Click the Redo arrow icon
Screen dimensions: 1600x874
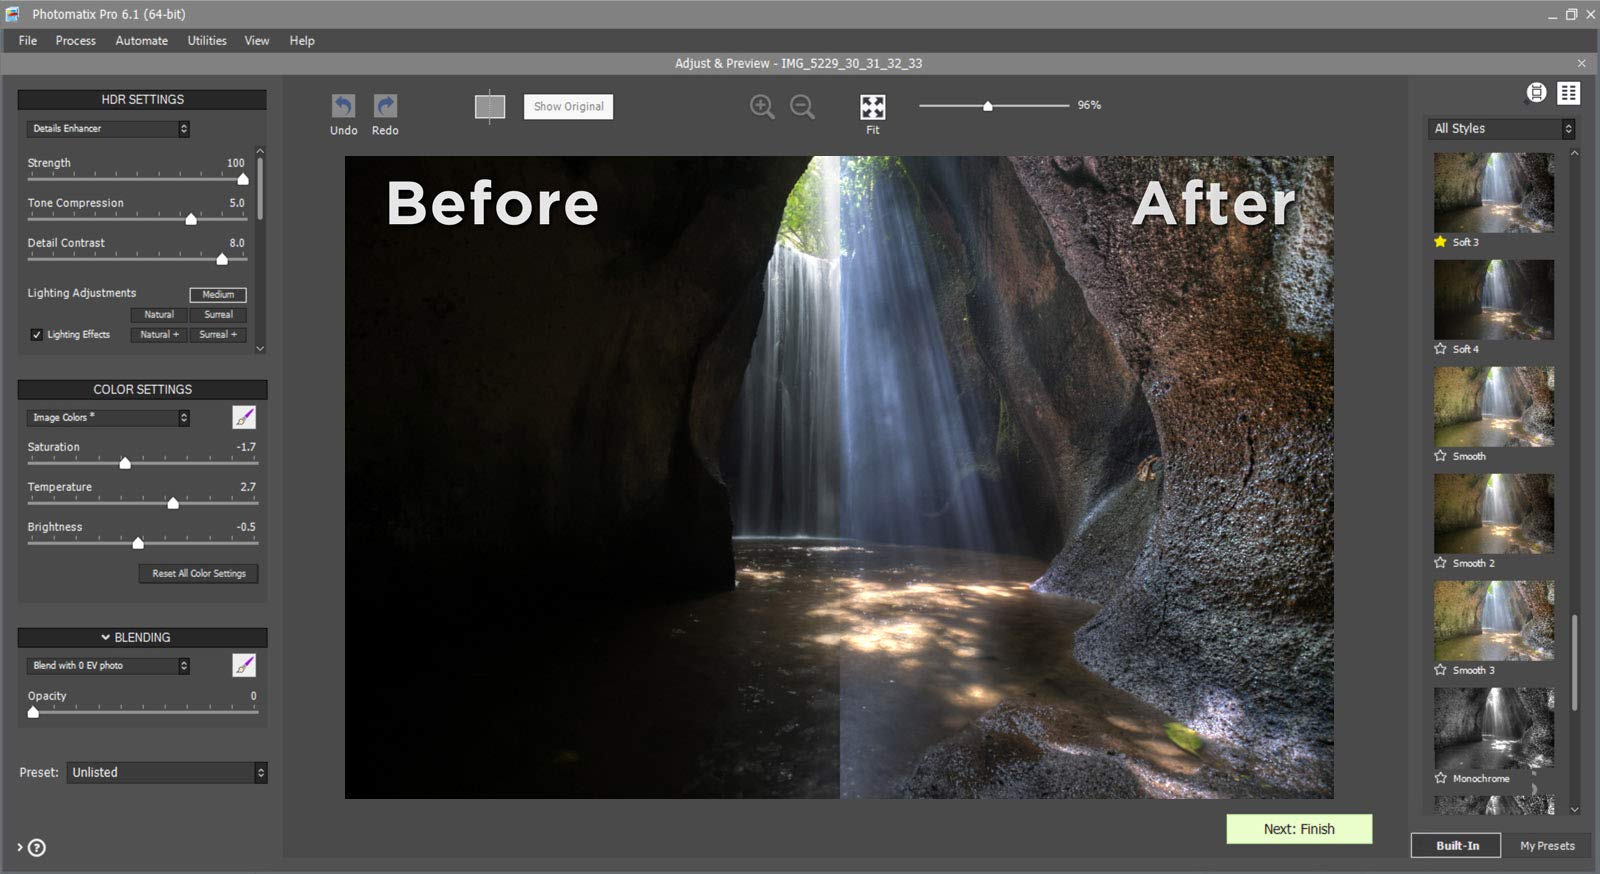click(385, 106)
